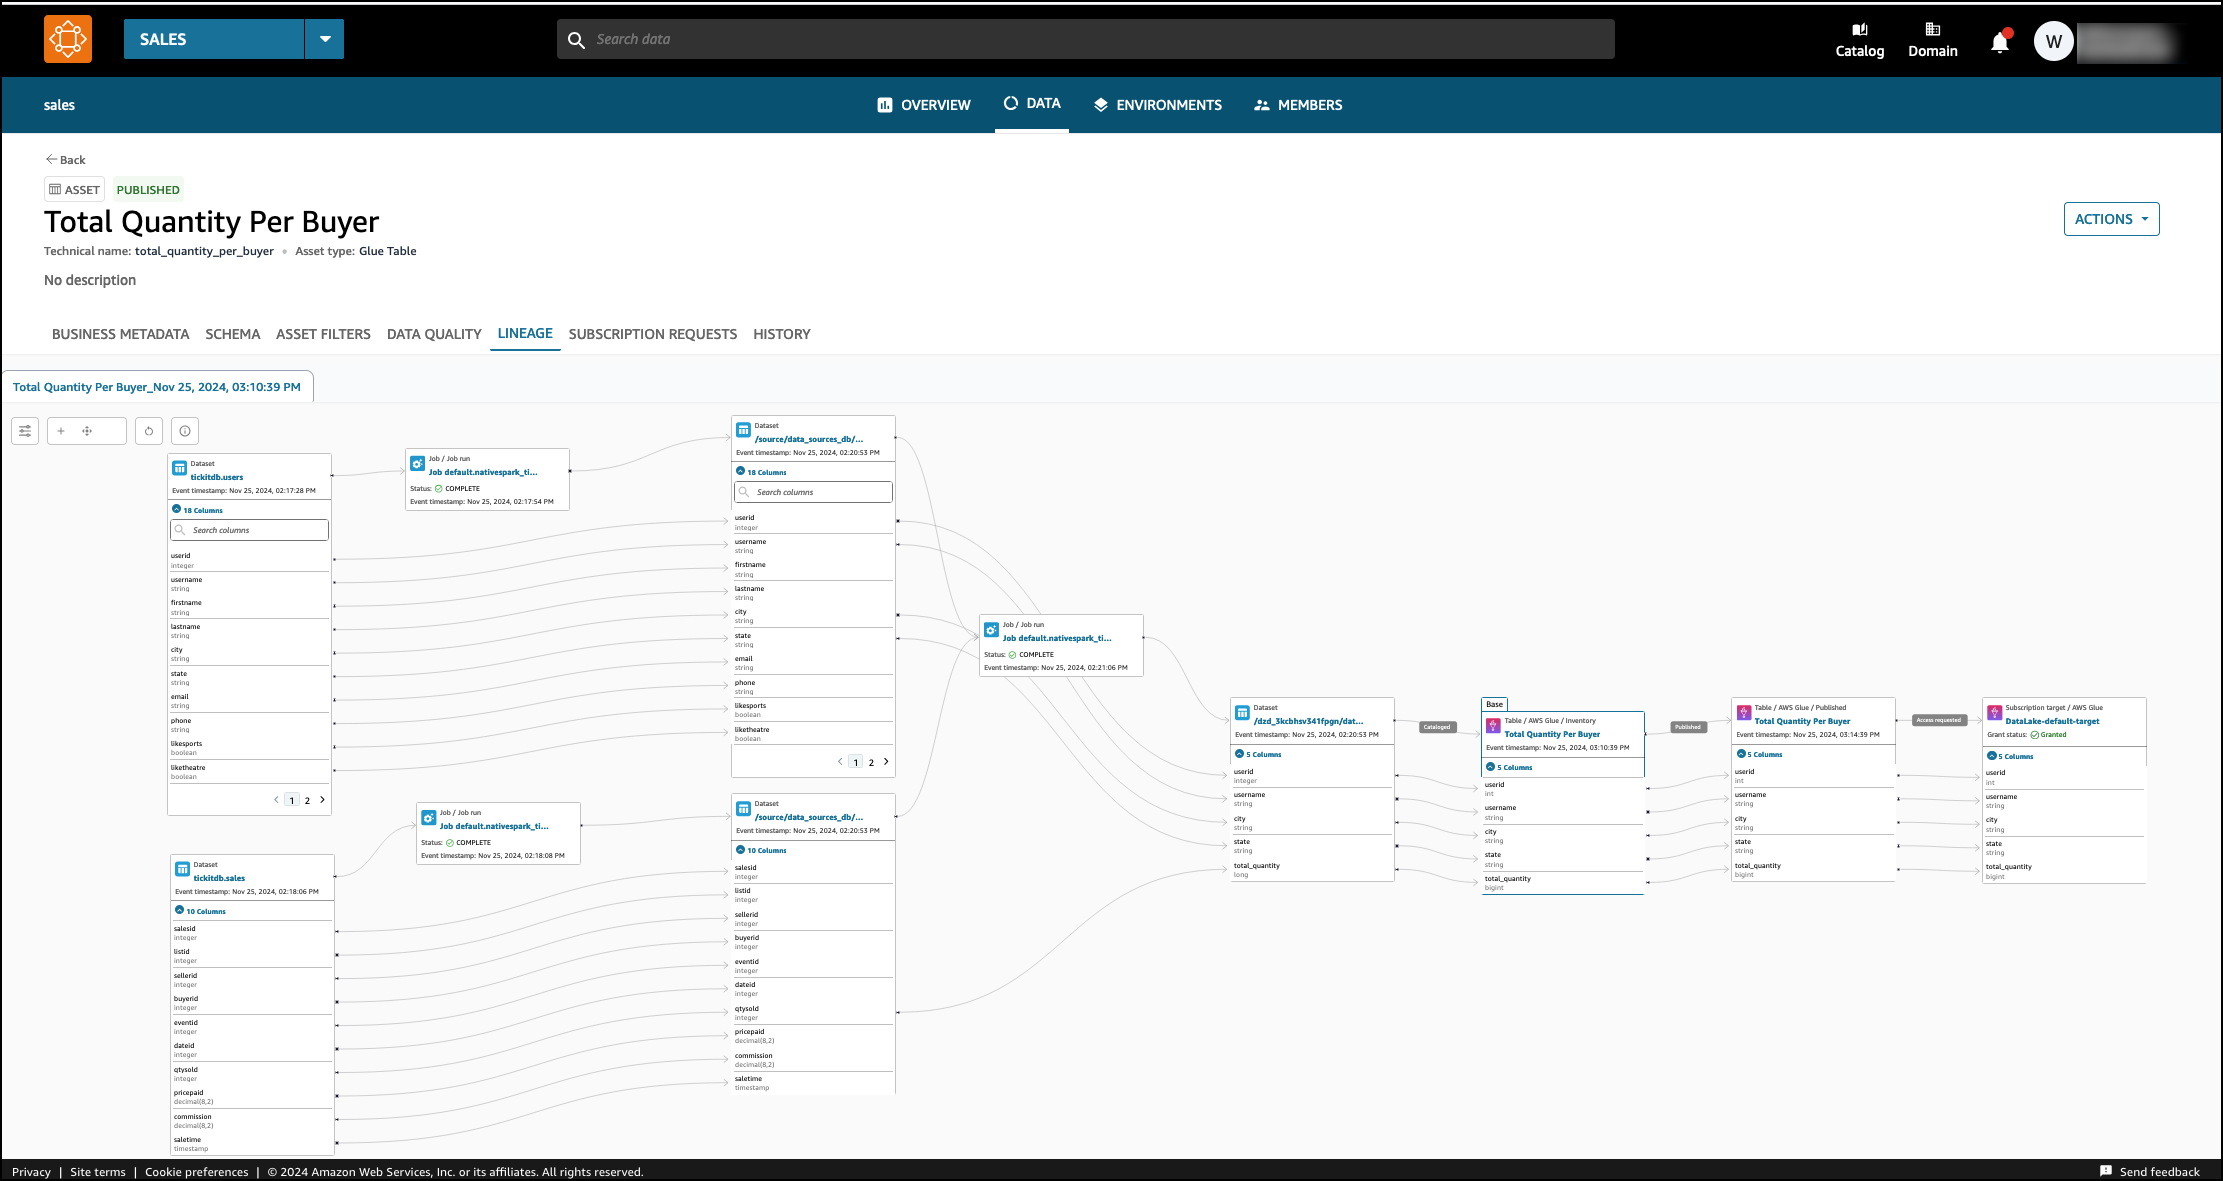
Task: Open the tickitdb.sales dataset link
Action: [x=219, y=878]
